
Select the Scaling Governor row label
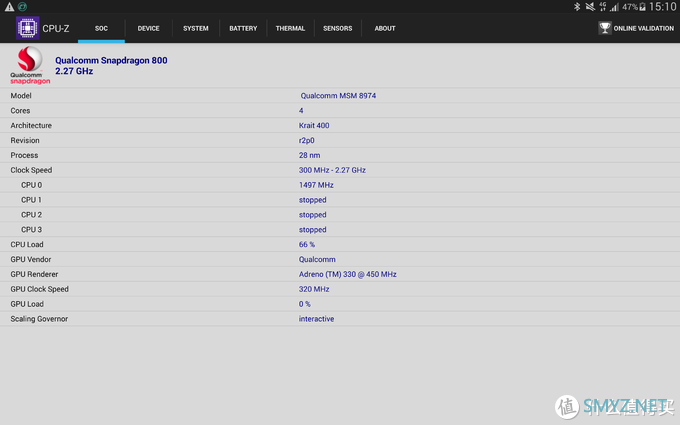[39, 319]
